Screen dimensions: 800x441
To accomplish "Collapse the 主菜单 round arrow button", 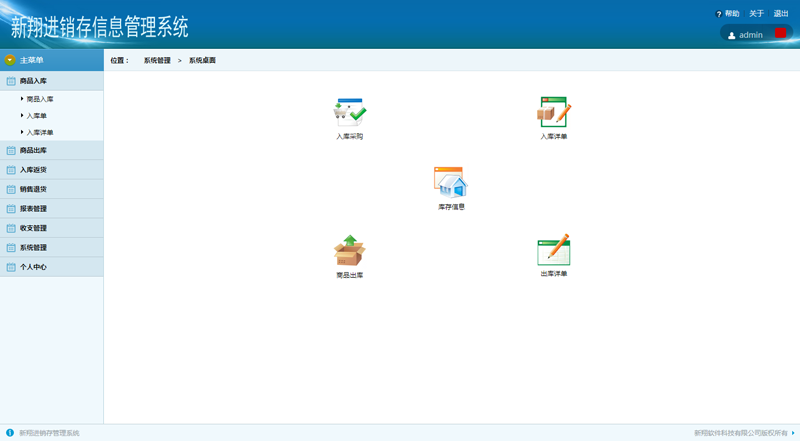I will pos(10,60).
